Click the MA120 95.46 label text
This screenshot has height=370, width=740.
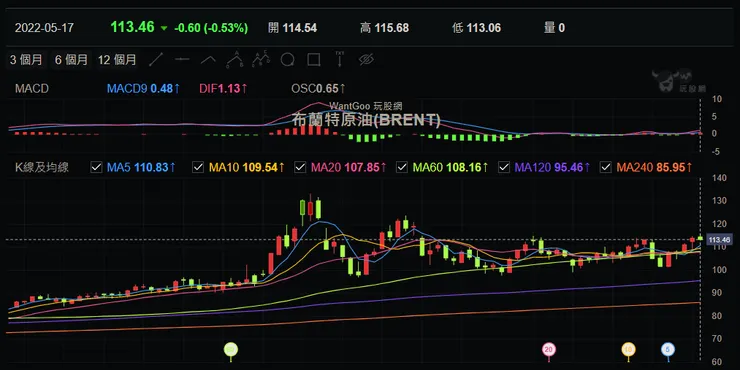point(552,167)
